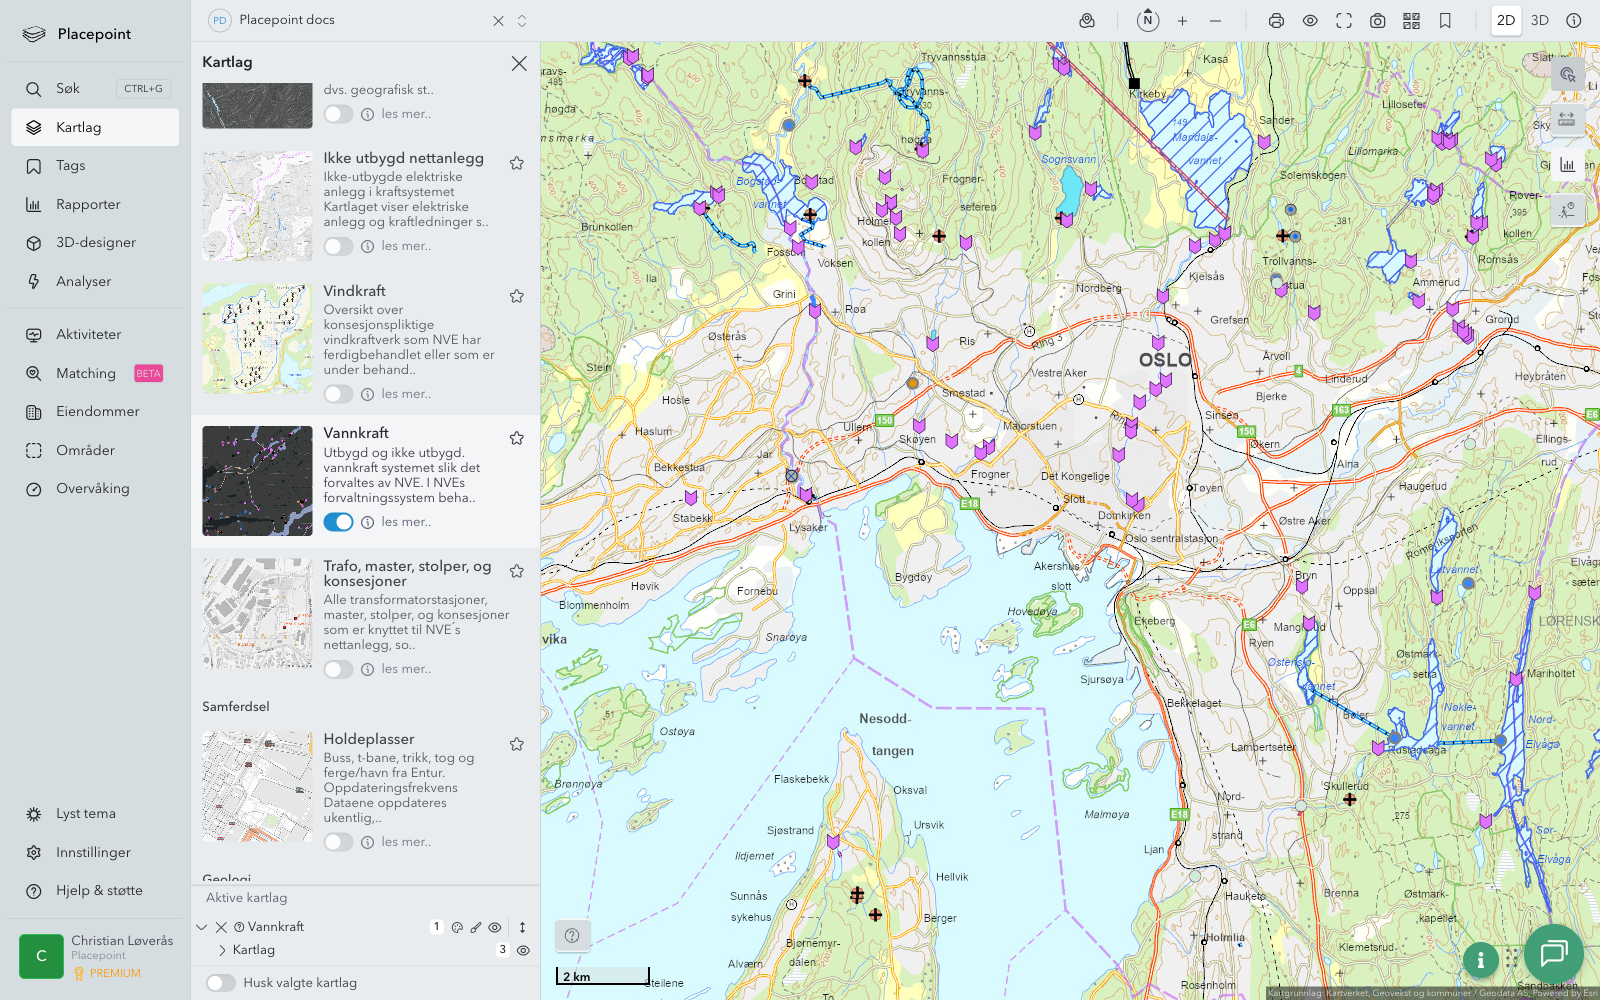Disable the Vannkraft layer toggle

click(x=338, y=522)
